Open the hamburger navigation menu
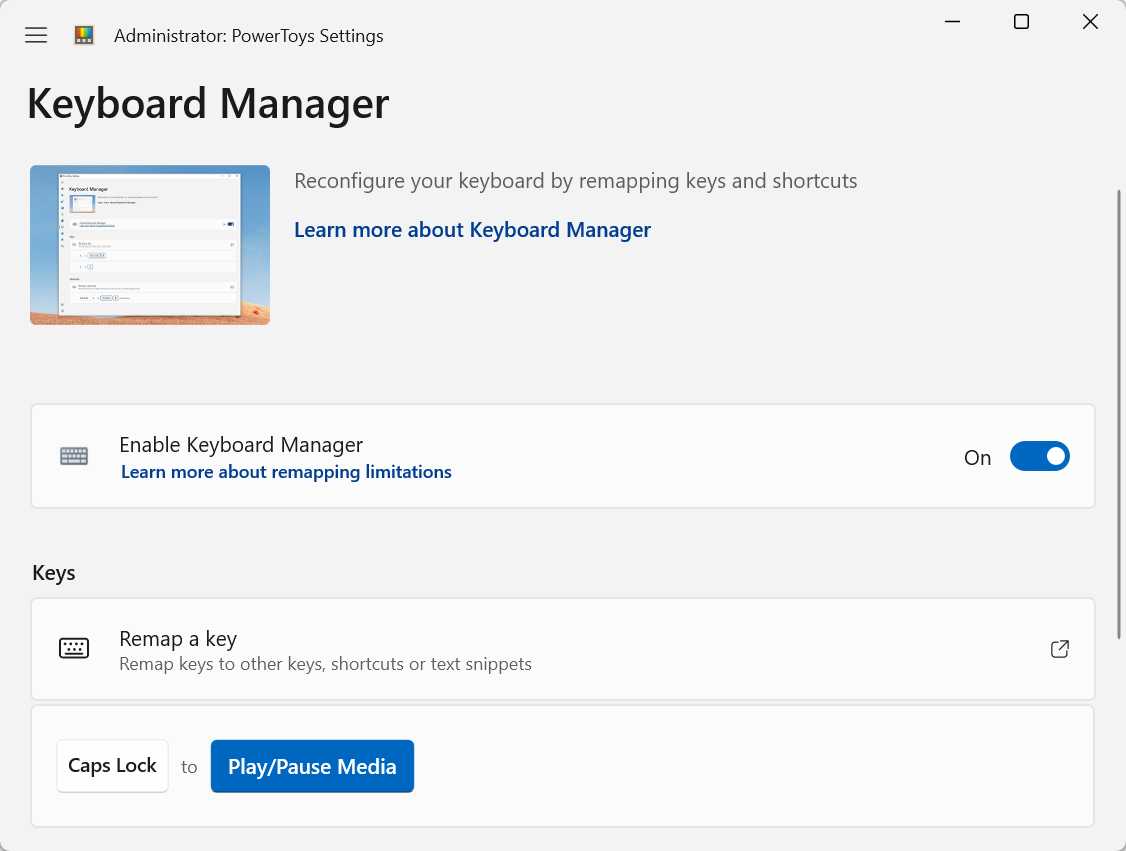 coord(36,35)
